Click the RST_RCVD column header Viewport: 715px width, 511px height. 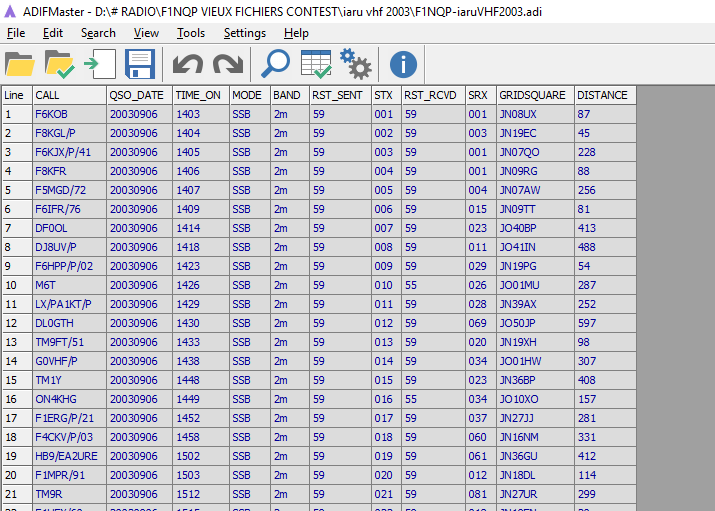pos(433,95)
